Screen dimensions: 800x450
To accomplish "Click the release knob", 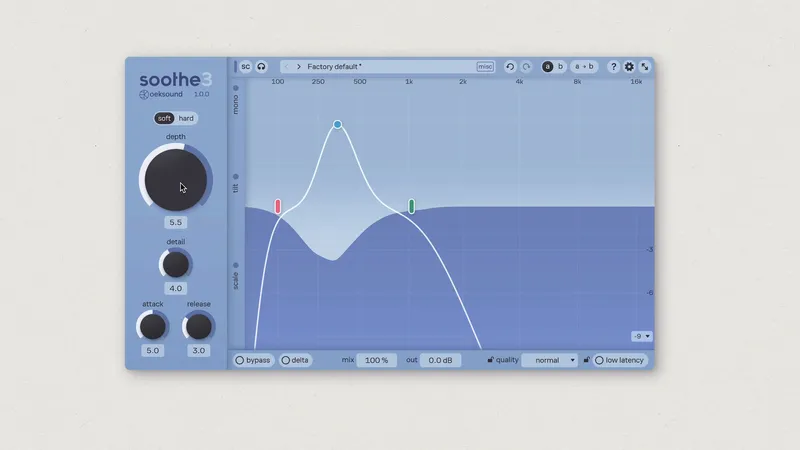I will [198, 327].
